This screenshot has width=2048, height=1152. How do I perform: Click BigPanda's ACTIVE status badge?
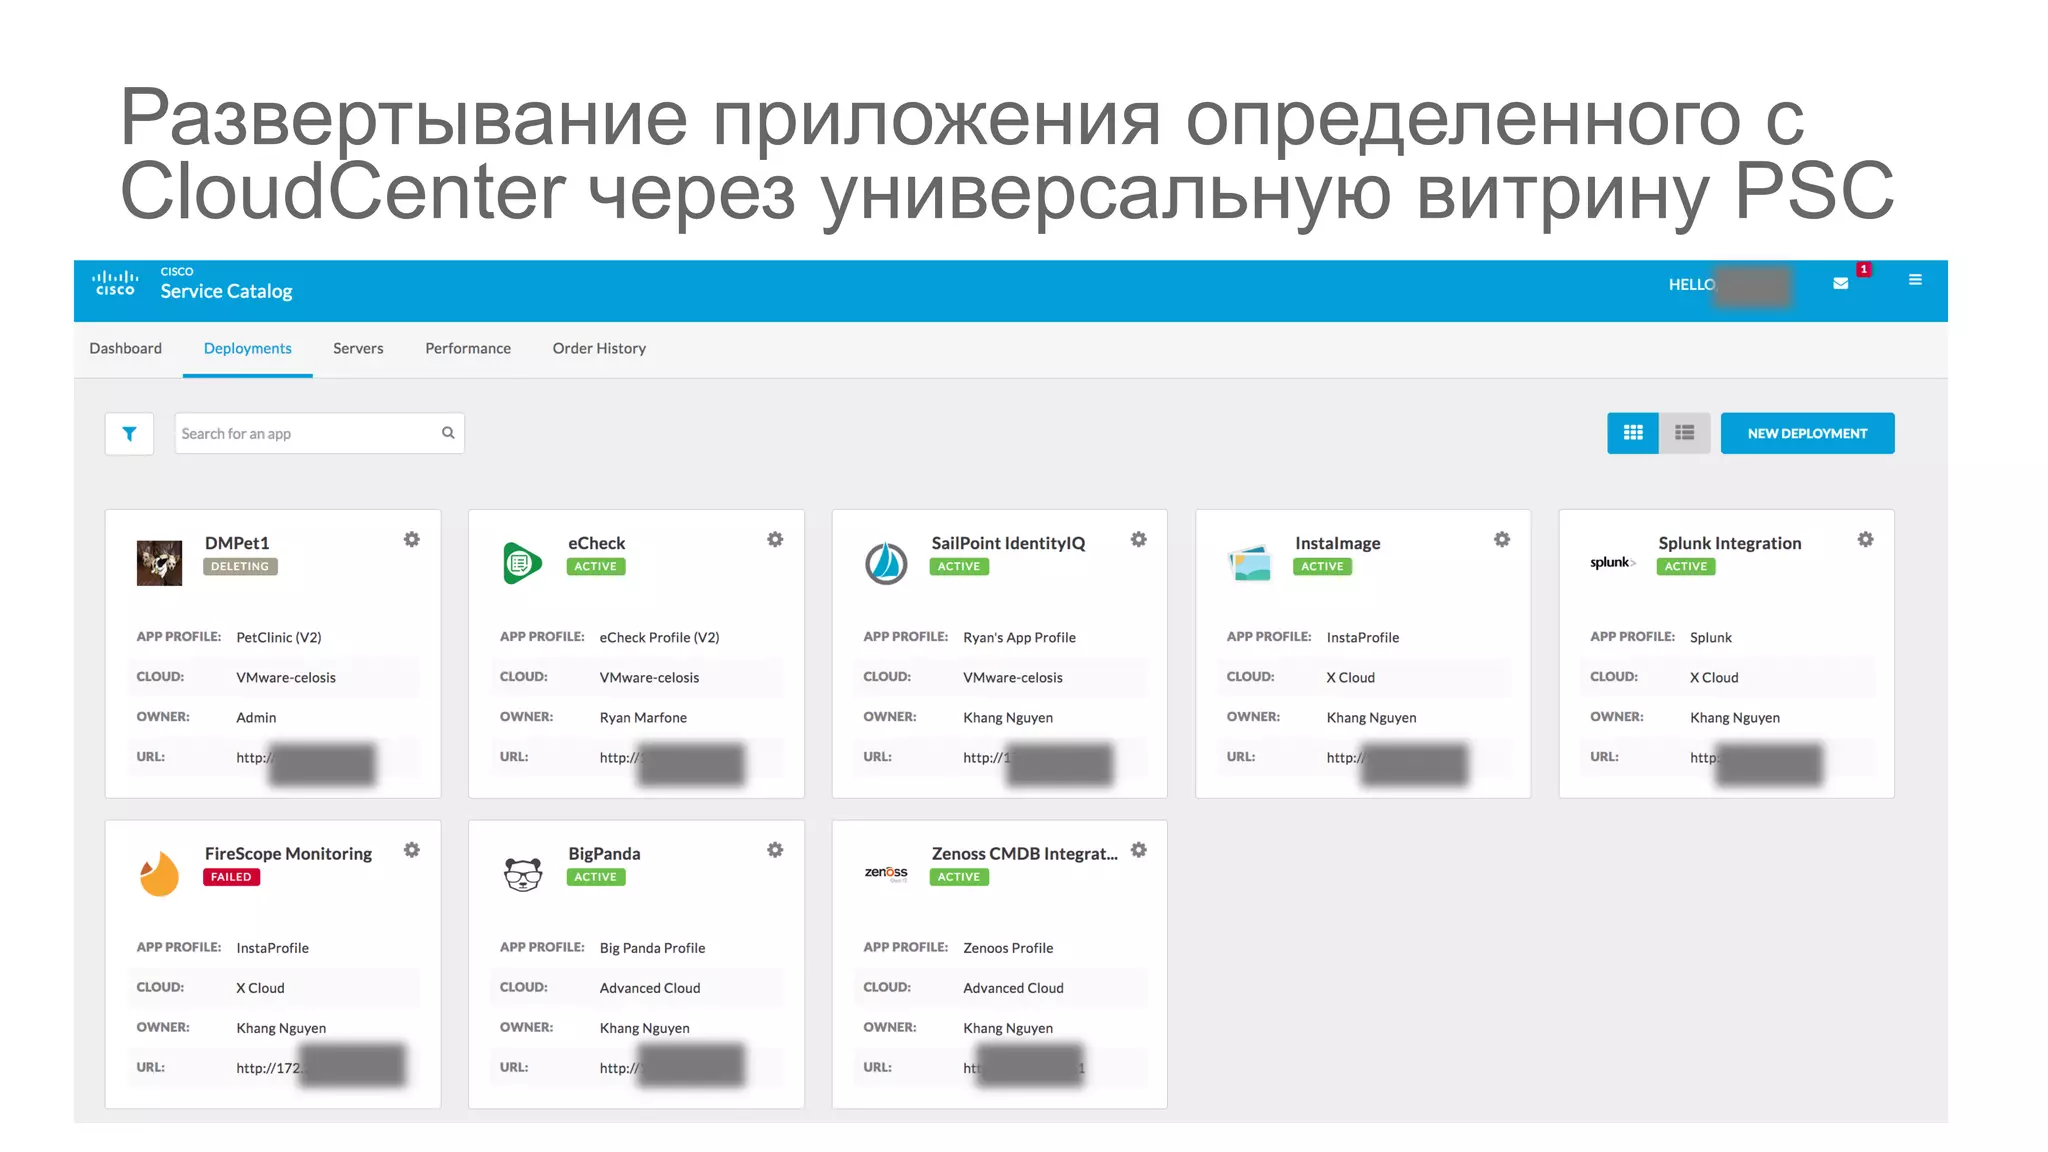tap(596, 877)
